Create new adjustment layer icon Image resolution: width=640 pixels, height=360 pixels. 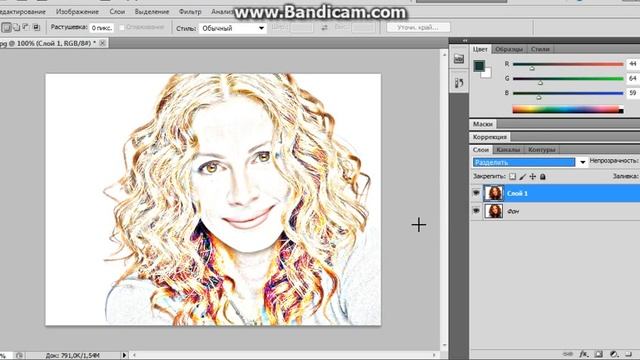point(614,354)
